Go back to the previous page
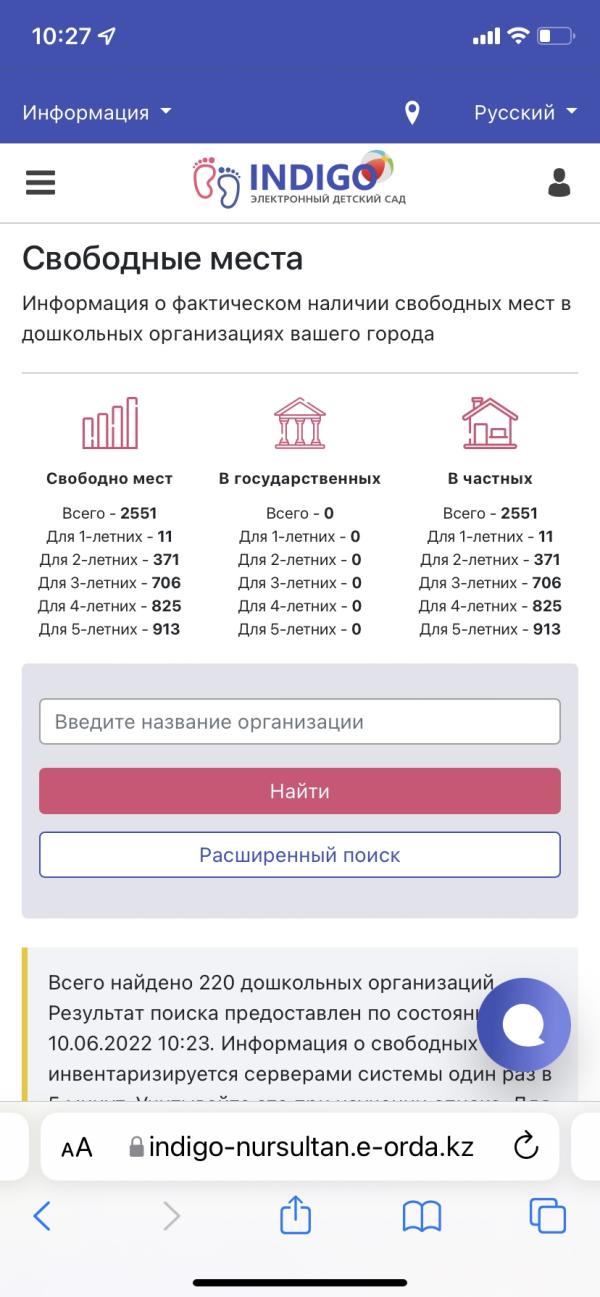The height and width of the screenshot is (1297, 600). point(41,1215)
